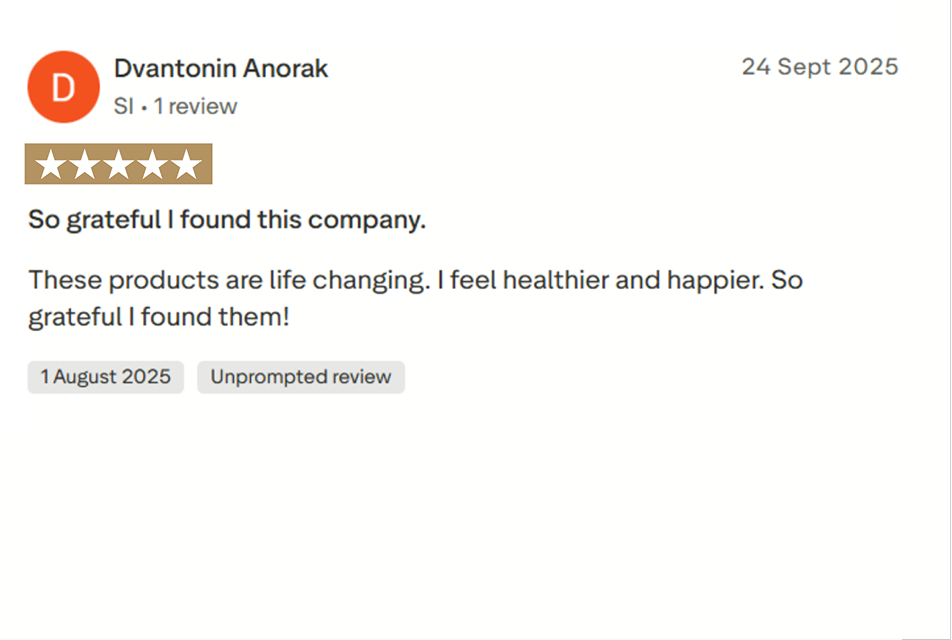This screenshot has height=640, width=952.
Task: Select the fourth rating star
Action: [x=152, y=165]
